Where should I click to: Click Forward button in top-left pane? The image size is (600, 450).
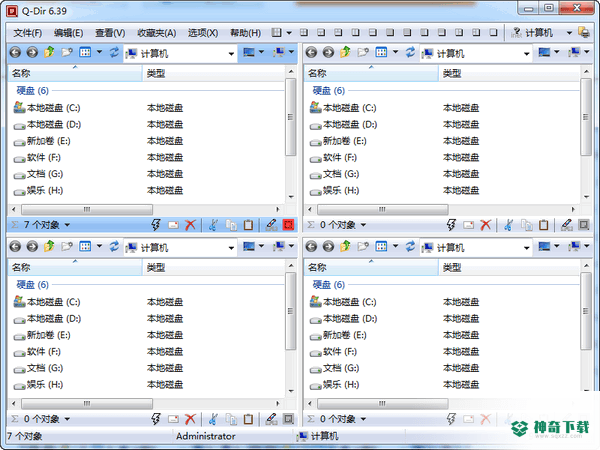(x=32, y=52)
